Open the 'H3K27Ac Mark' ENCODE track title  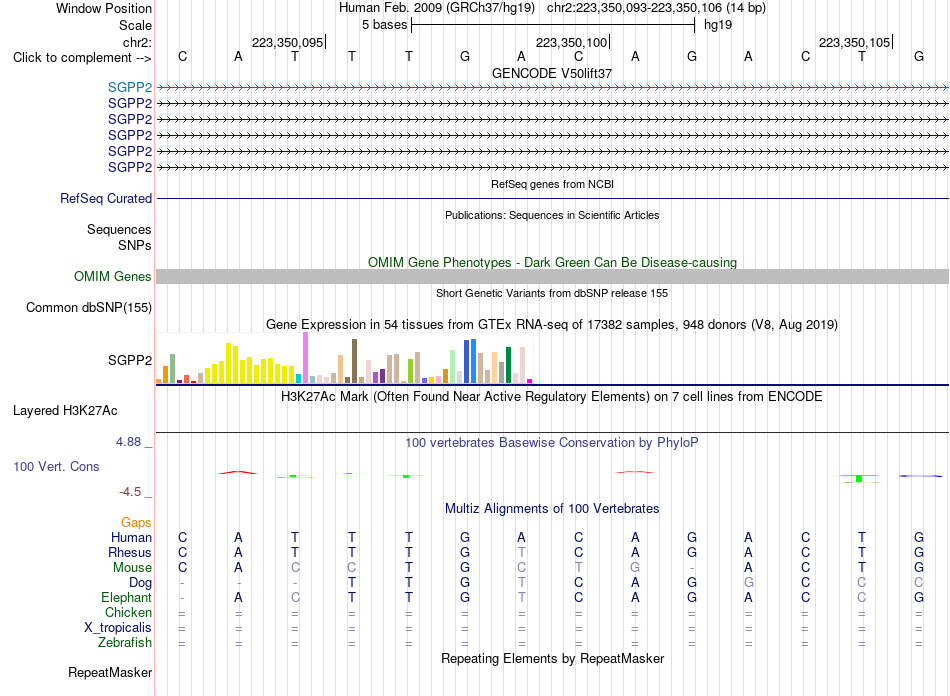tap(552, 397)
